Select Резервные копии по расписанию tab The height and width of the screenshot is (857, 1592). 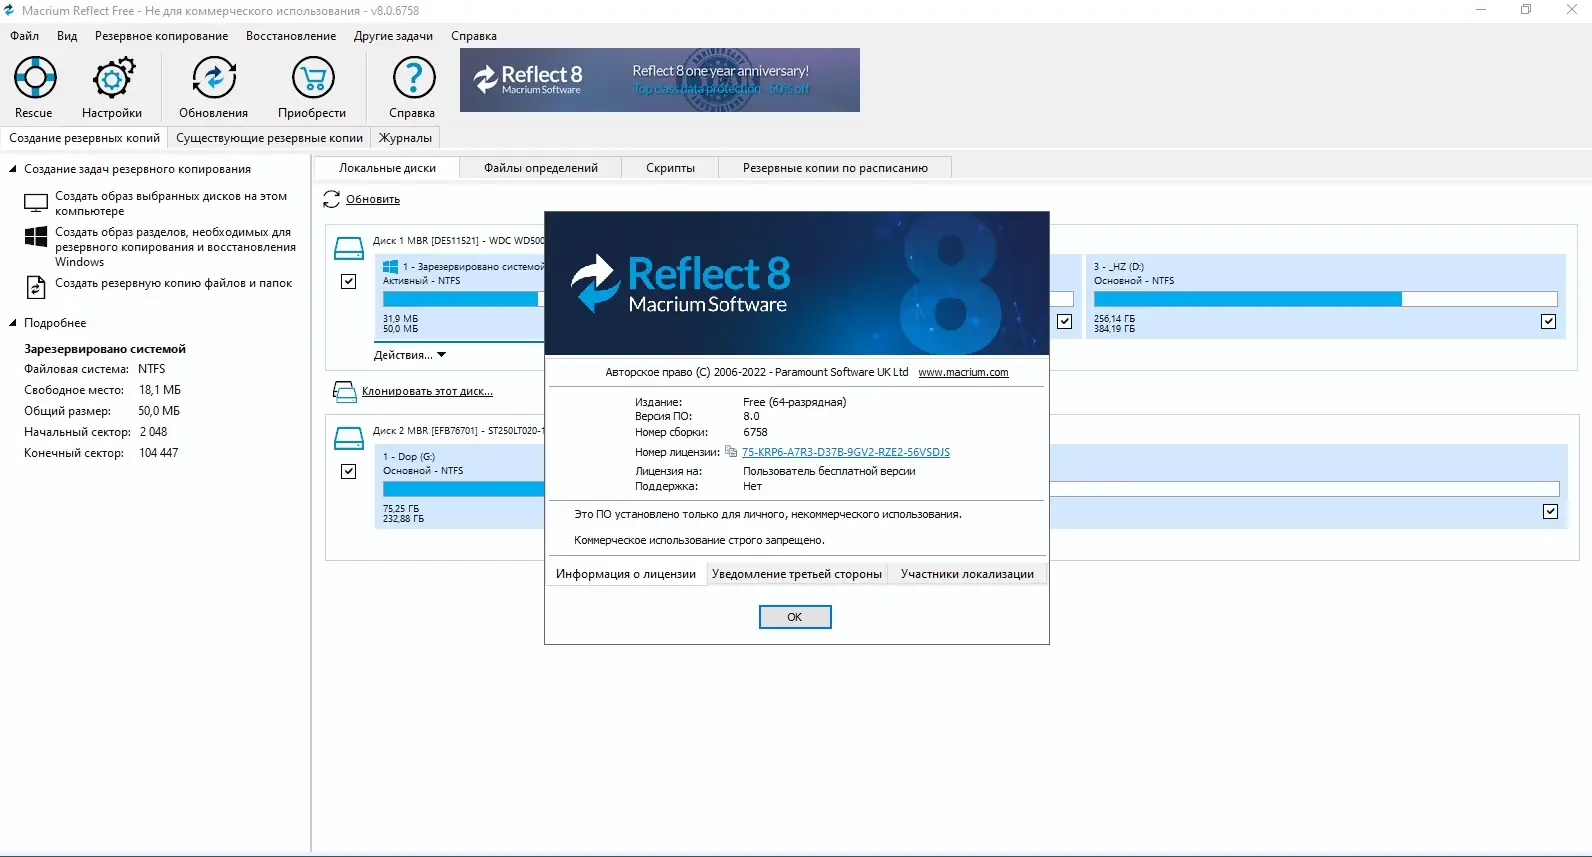(835, 168)
